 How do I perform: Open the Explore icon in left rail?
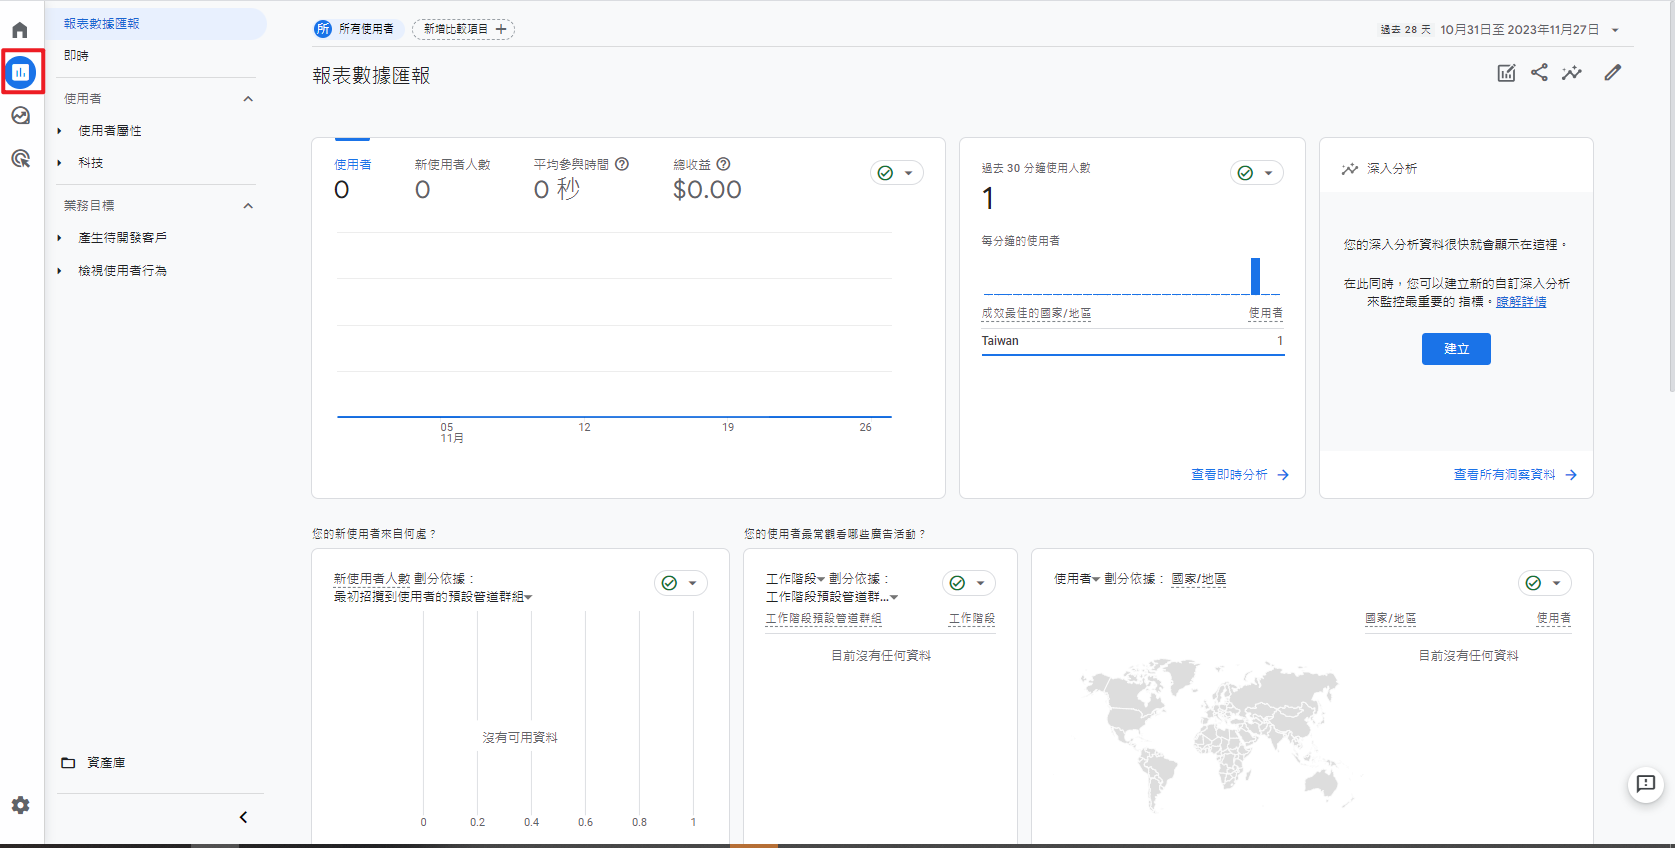click(20, 115)
